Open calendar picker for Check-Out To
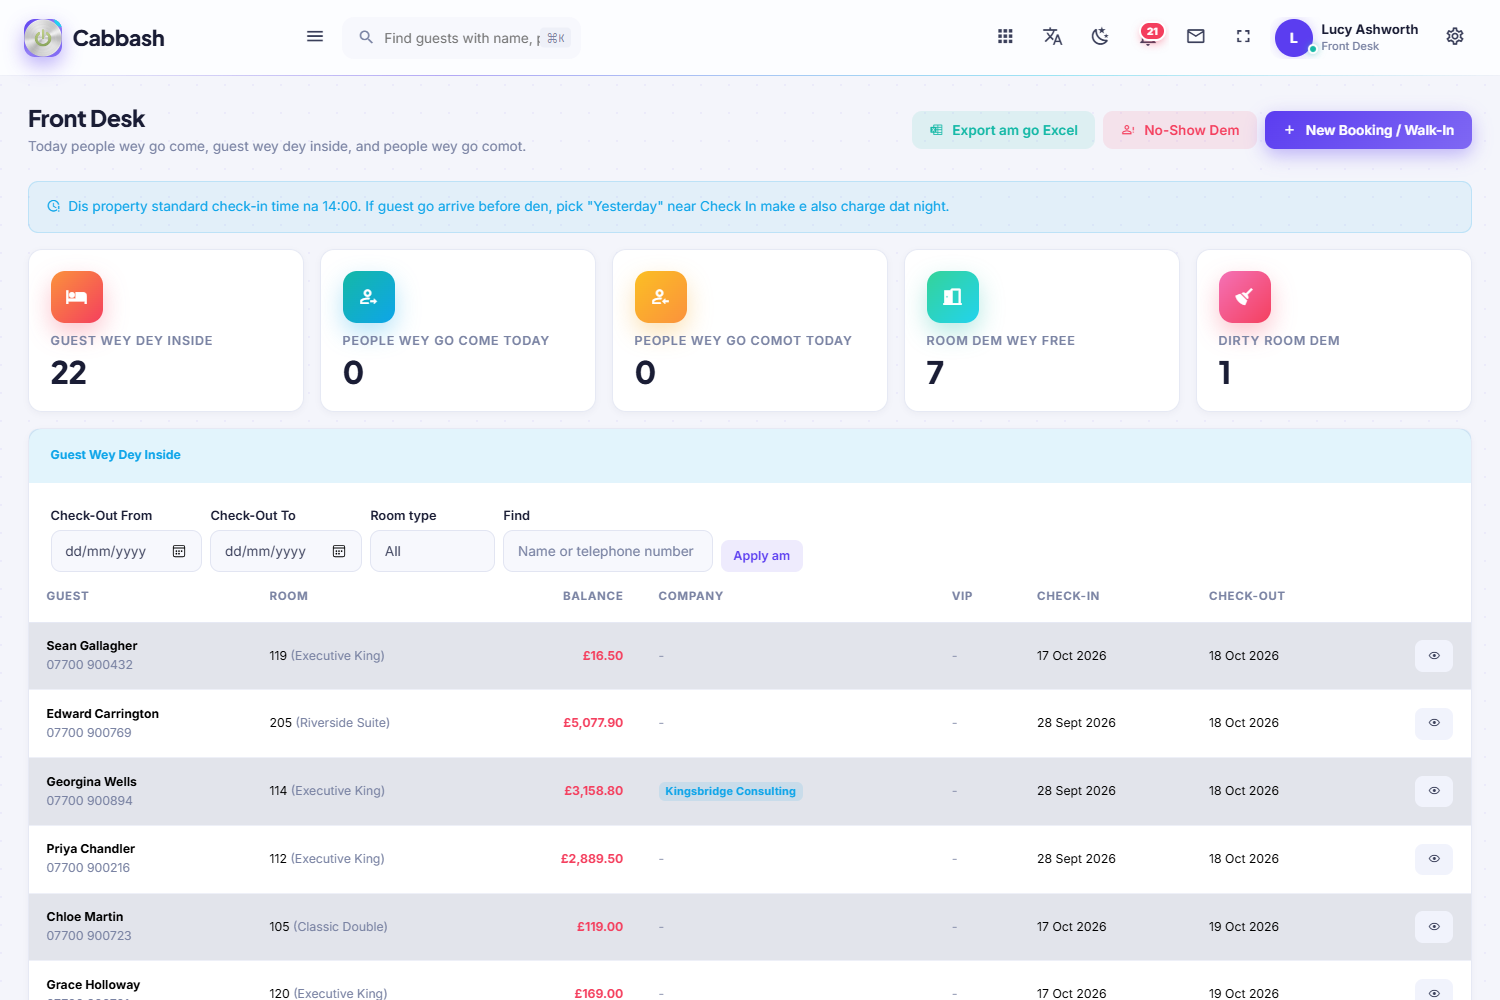1500x1000 pixels. pyautogui.click(x=339, y=551)
